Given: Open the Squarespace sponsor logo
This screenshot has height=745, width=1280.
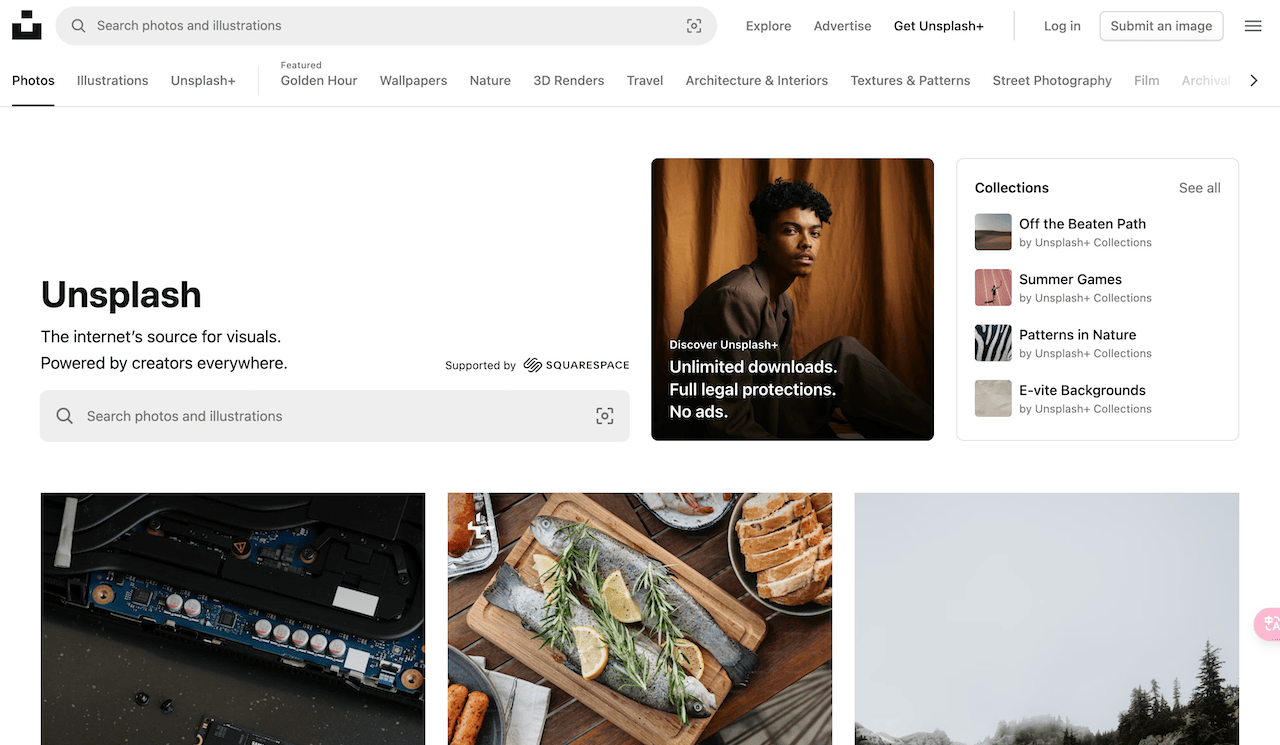Looking at the screenshot, I should (x=576, y=365).
